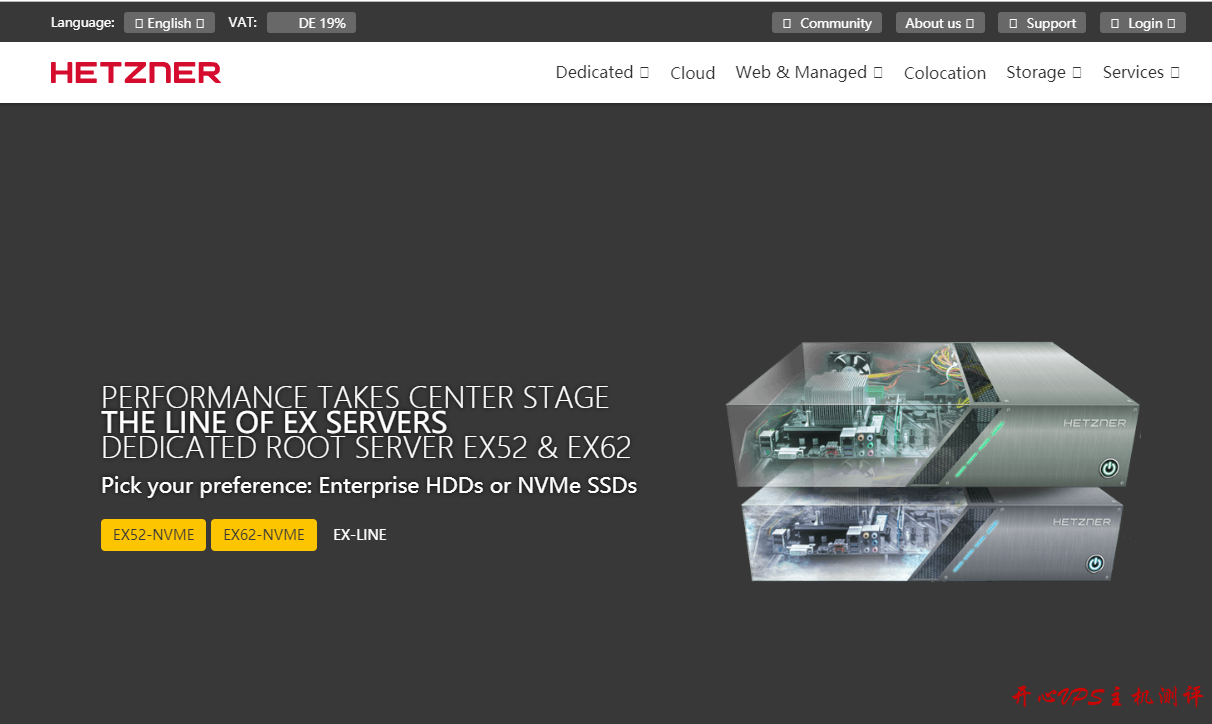Select the yellow EX52-NVME button
The width and height of the screenshot is (1212, 724).
[153, 535]
